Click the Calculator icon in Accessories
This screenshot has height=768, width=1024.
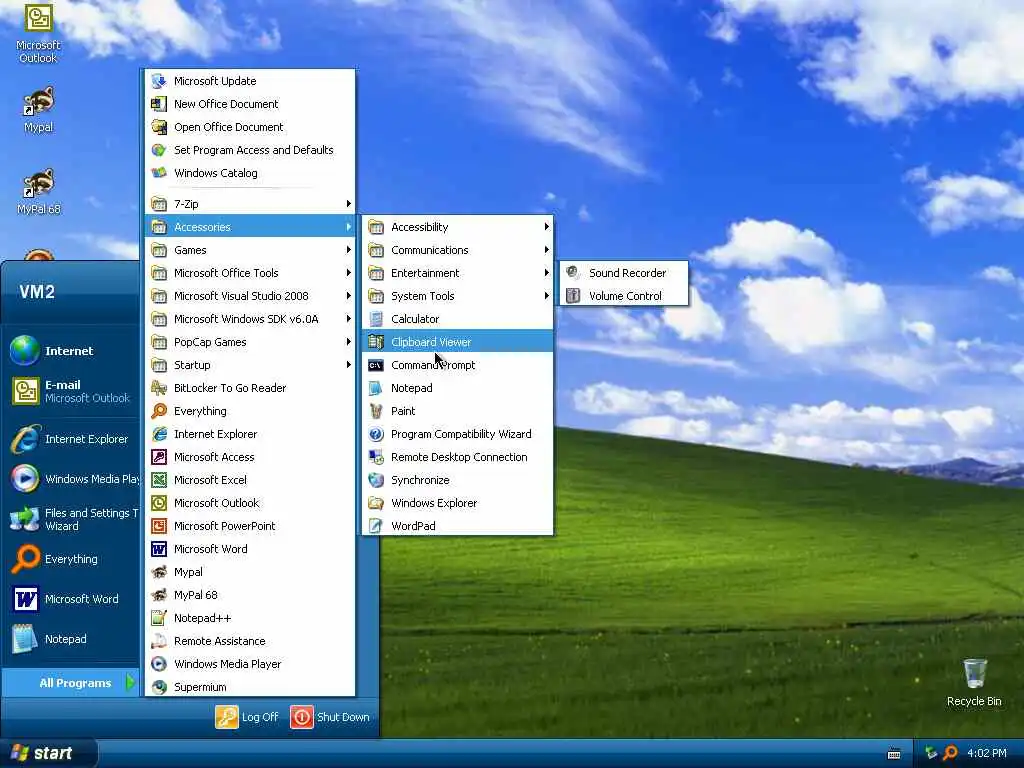tap(376, 319)
